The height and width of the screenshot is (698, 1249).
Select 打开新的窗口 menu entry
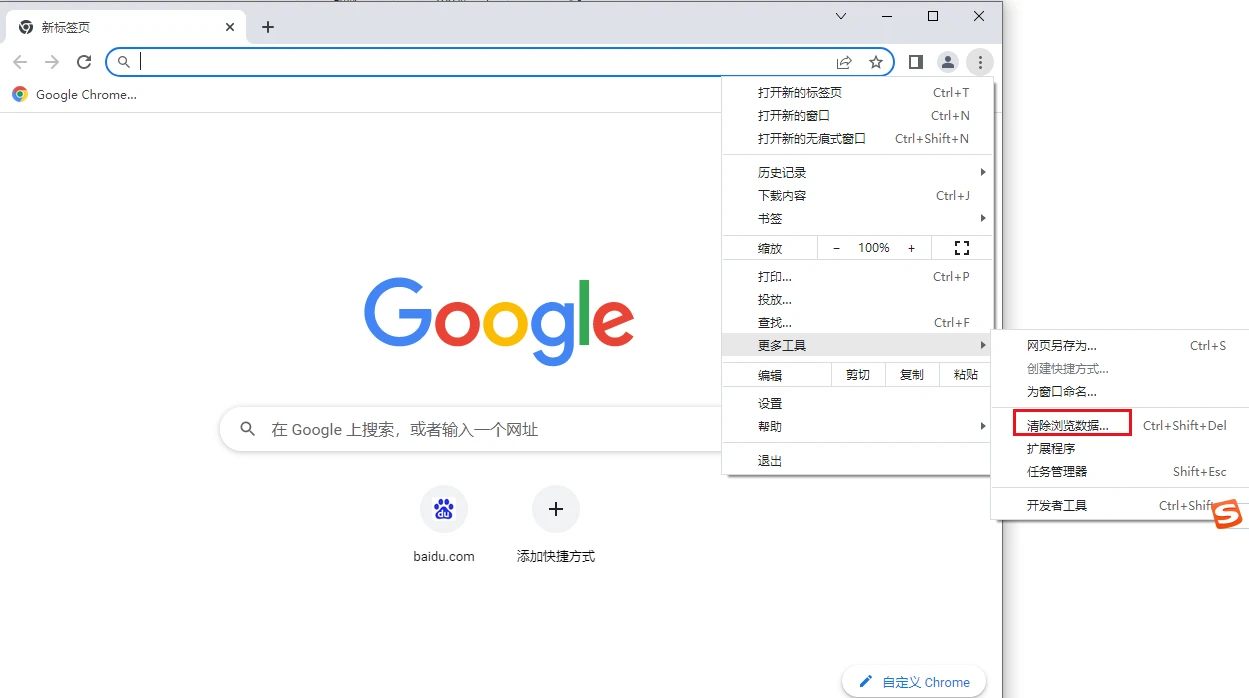coord(858,115)
